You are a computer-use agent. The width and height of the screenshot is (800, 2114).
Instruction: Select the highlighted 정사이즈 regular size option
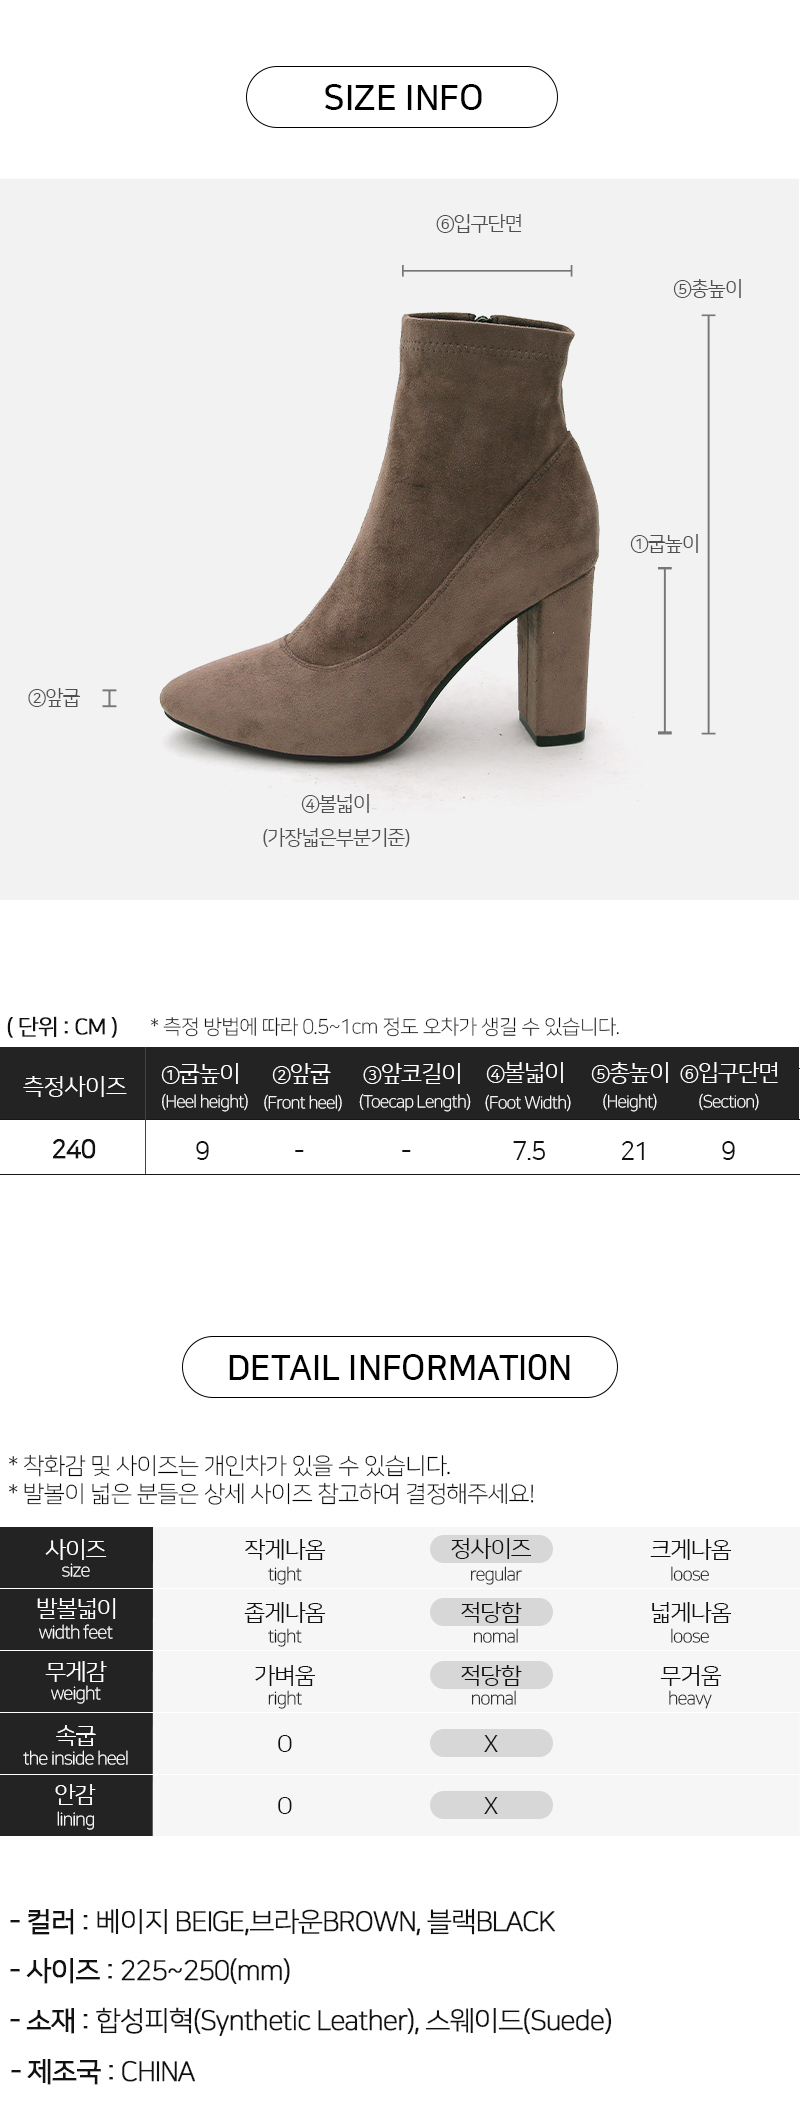(491, 1549)
